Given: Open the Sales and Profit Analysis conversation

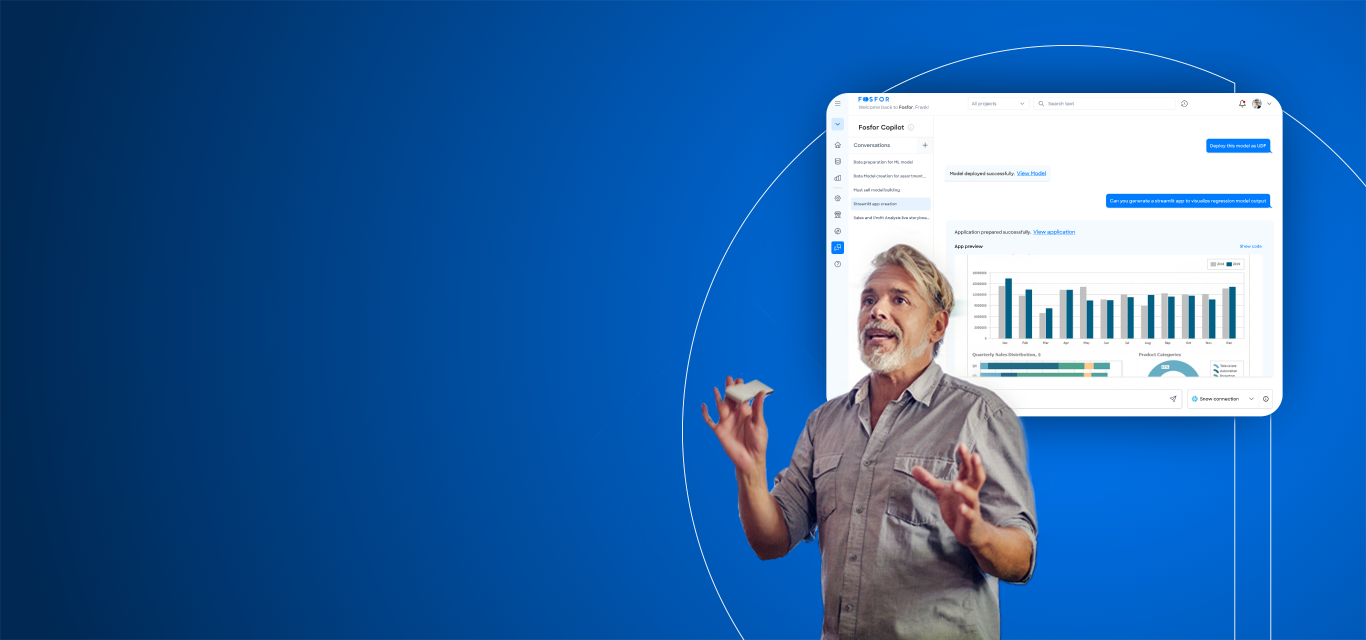Looking at the screenshot, I should (890, 217).
